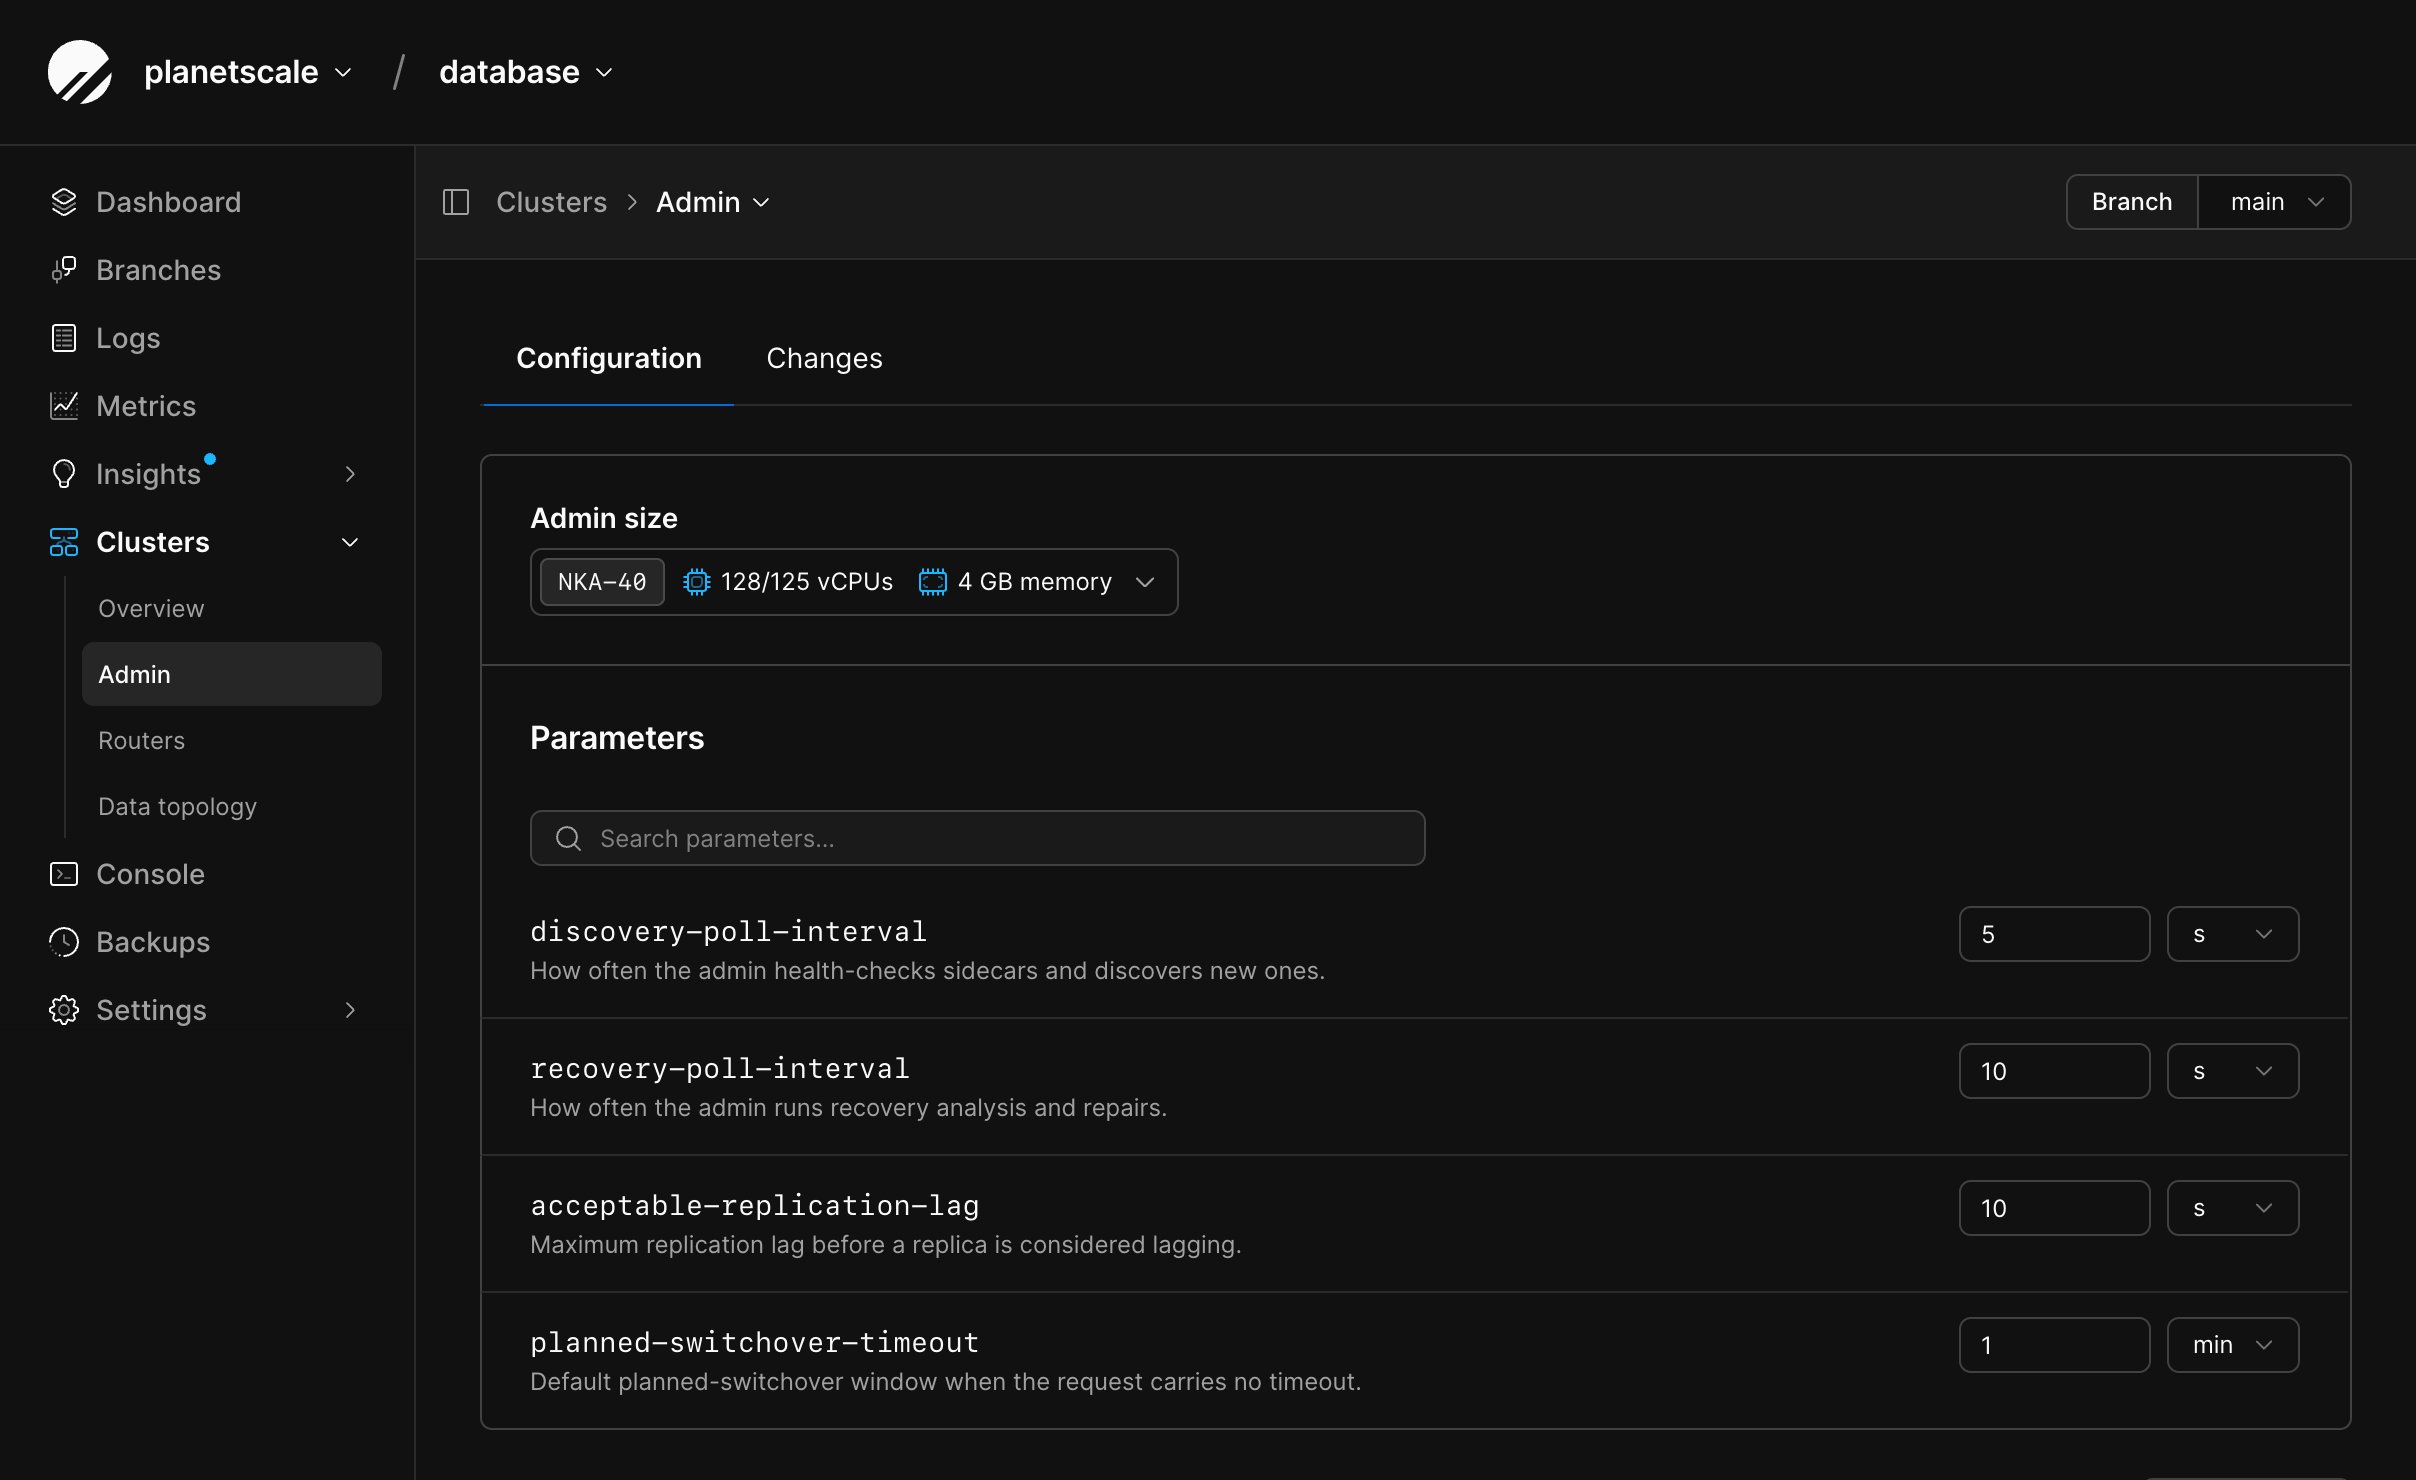
Task: Click the Branch button
Action: [x=2132, y=202]
